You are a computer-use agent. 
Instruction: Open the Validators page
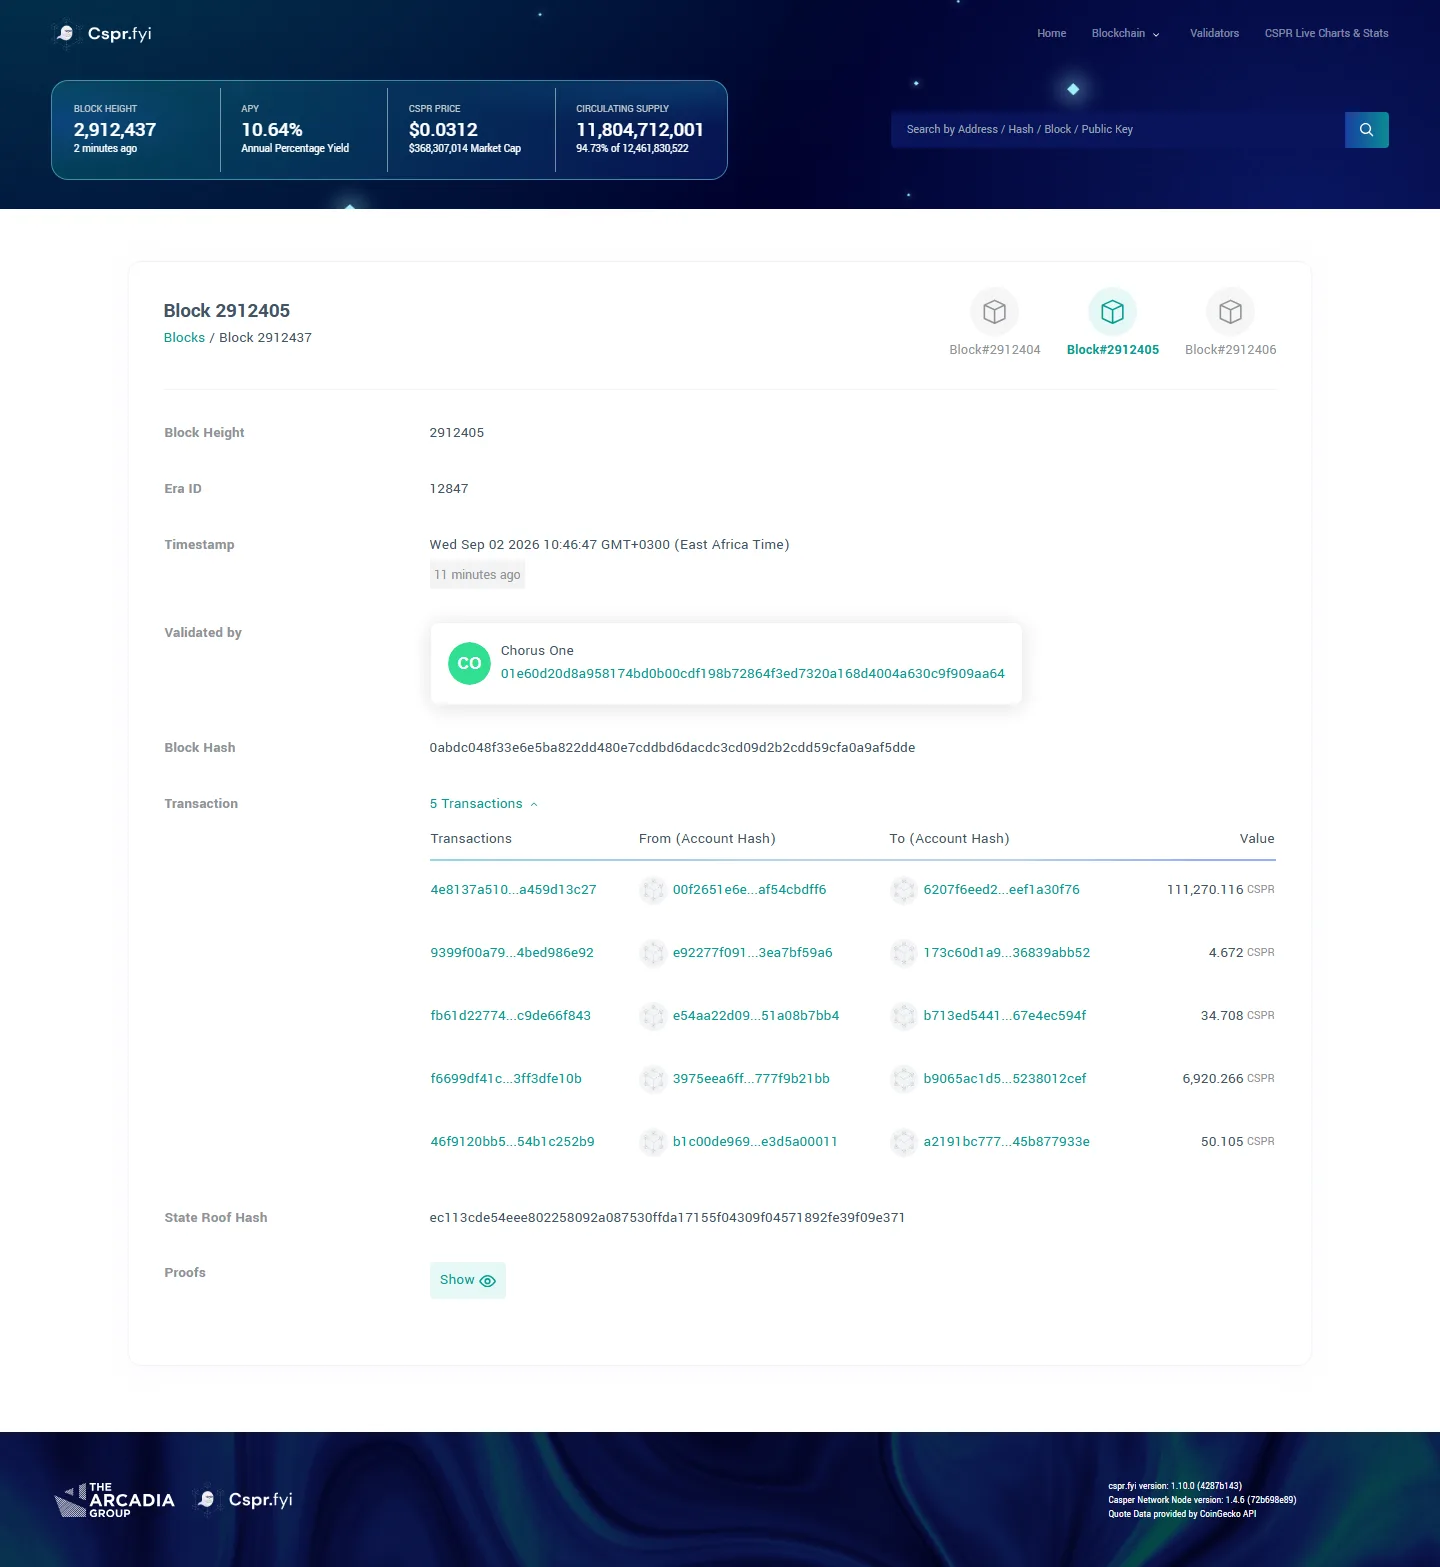coord(1214,33)
